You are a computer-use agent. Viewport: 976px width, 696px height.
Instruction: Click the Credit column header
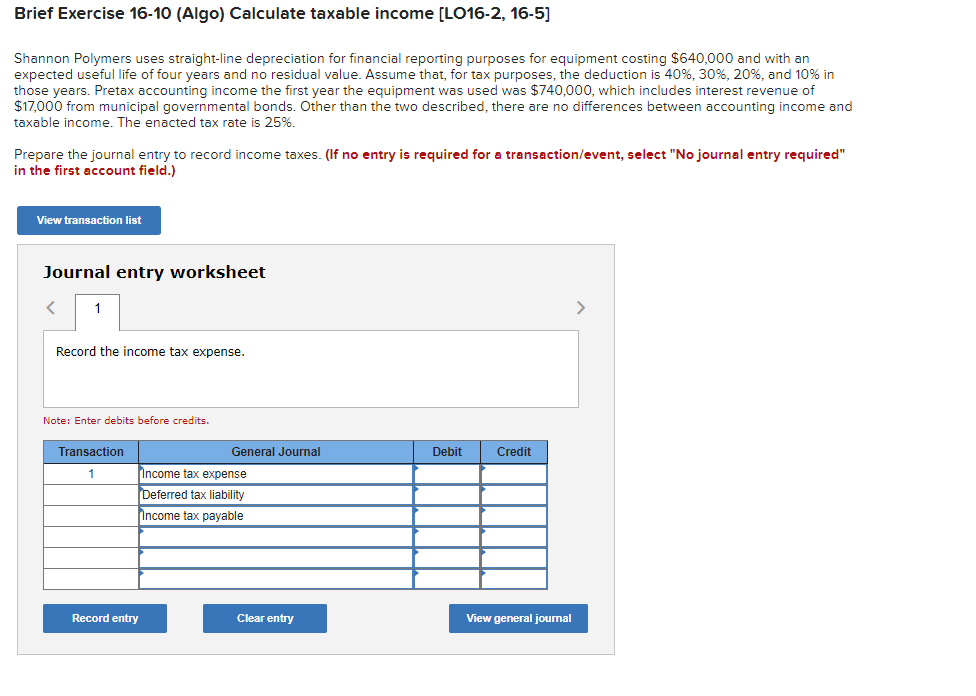click(x=513, y=451)
